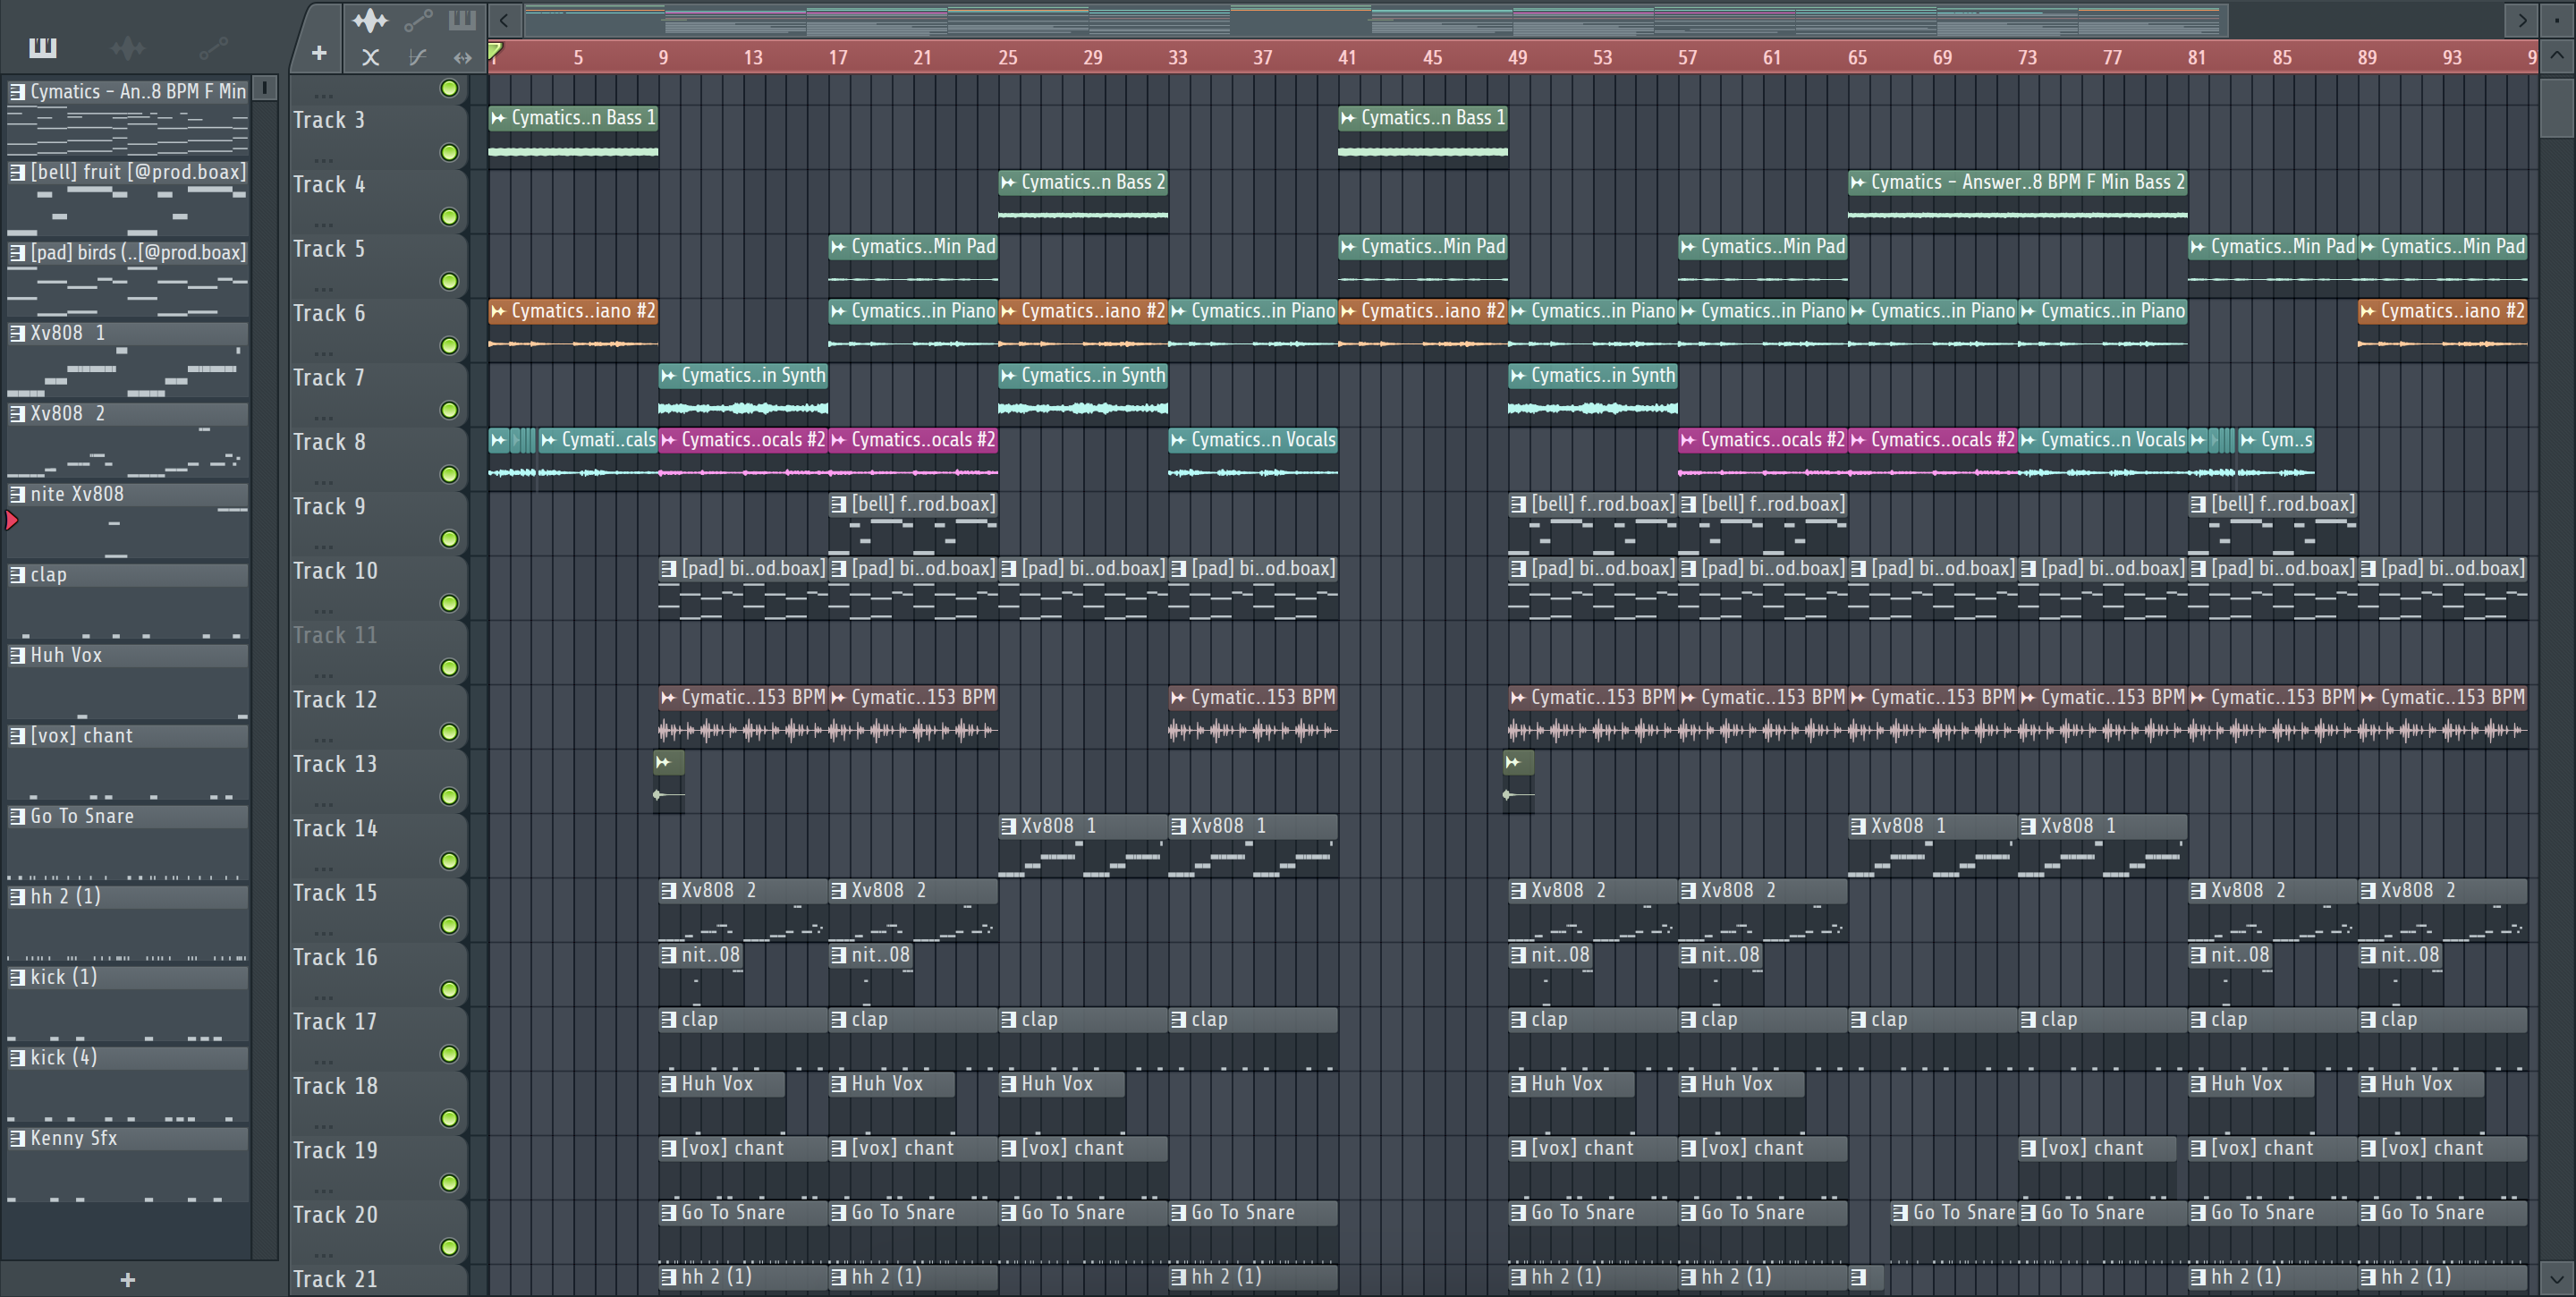Select the pattern clip focus piano icon
This screenshot has height=1297, width=2576.
[462, 20]
